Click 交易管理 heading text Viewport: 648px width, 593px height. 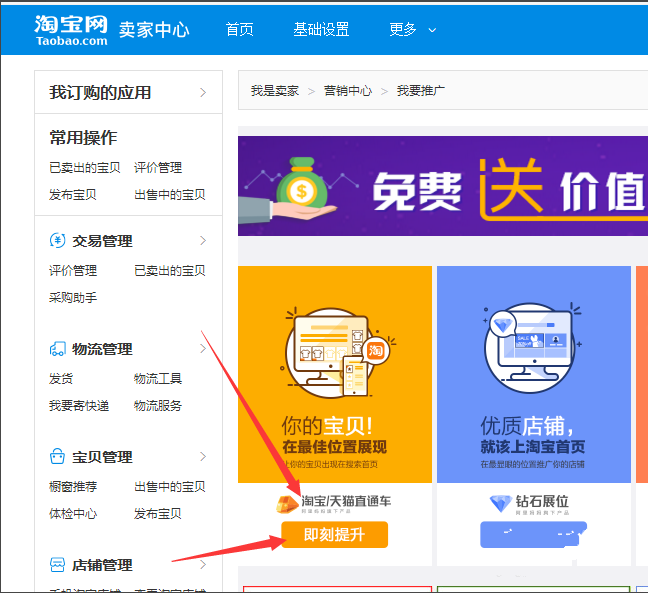click(x=102, y=241)
